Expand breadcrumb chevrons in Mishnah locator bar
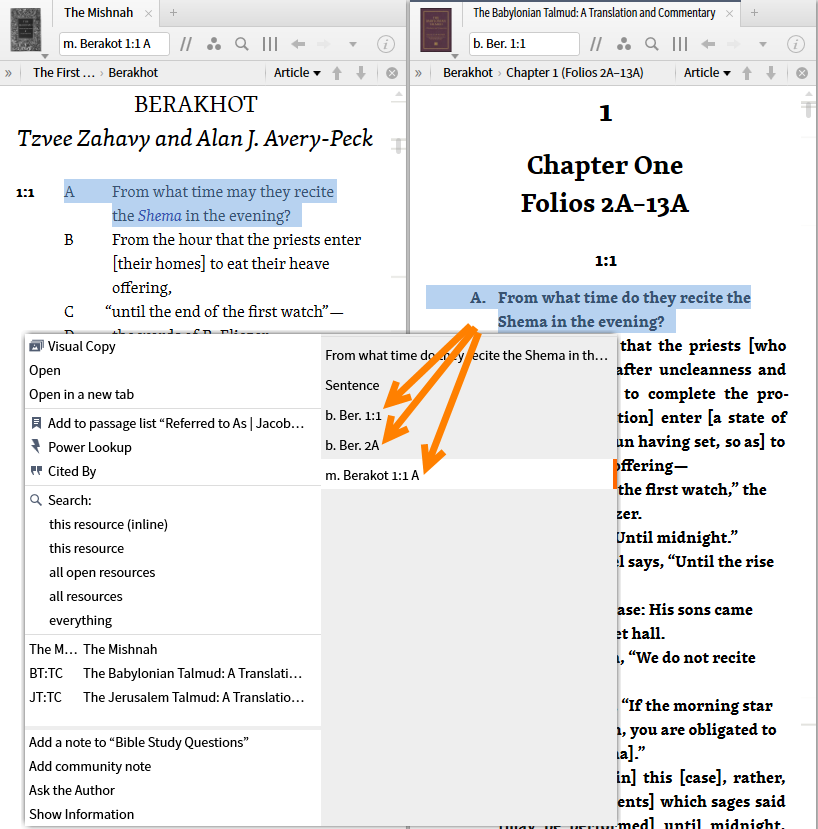Viewport: 818px width, 829px height. [8, 73]
